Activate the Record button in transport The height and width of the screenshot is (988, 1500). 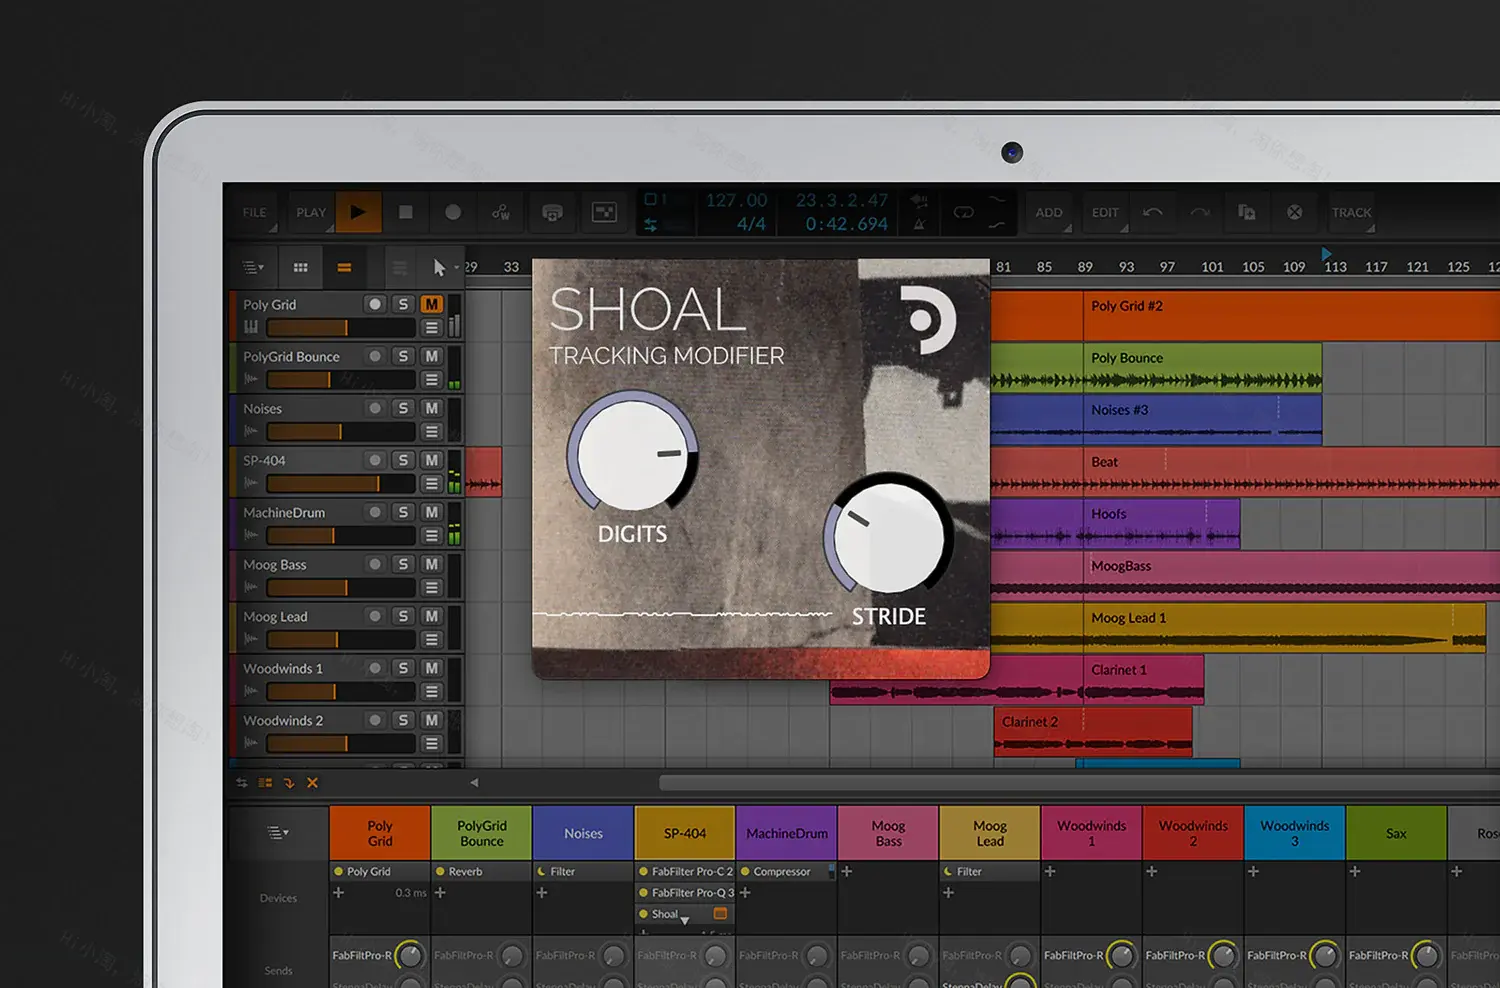point(453,212)
